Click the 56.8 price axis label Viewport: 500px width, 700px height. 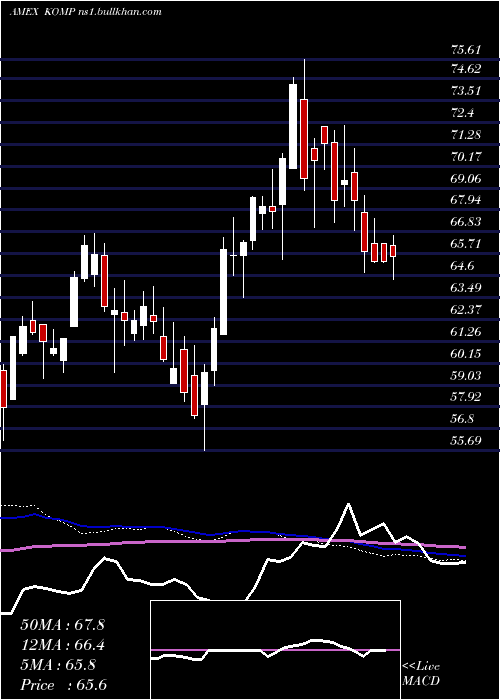462,420
